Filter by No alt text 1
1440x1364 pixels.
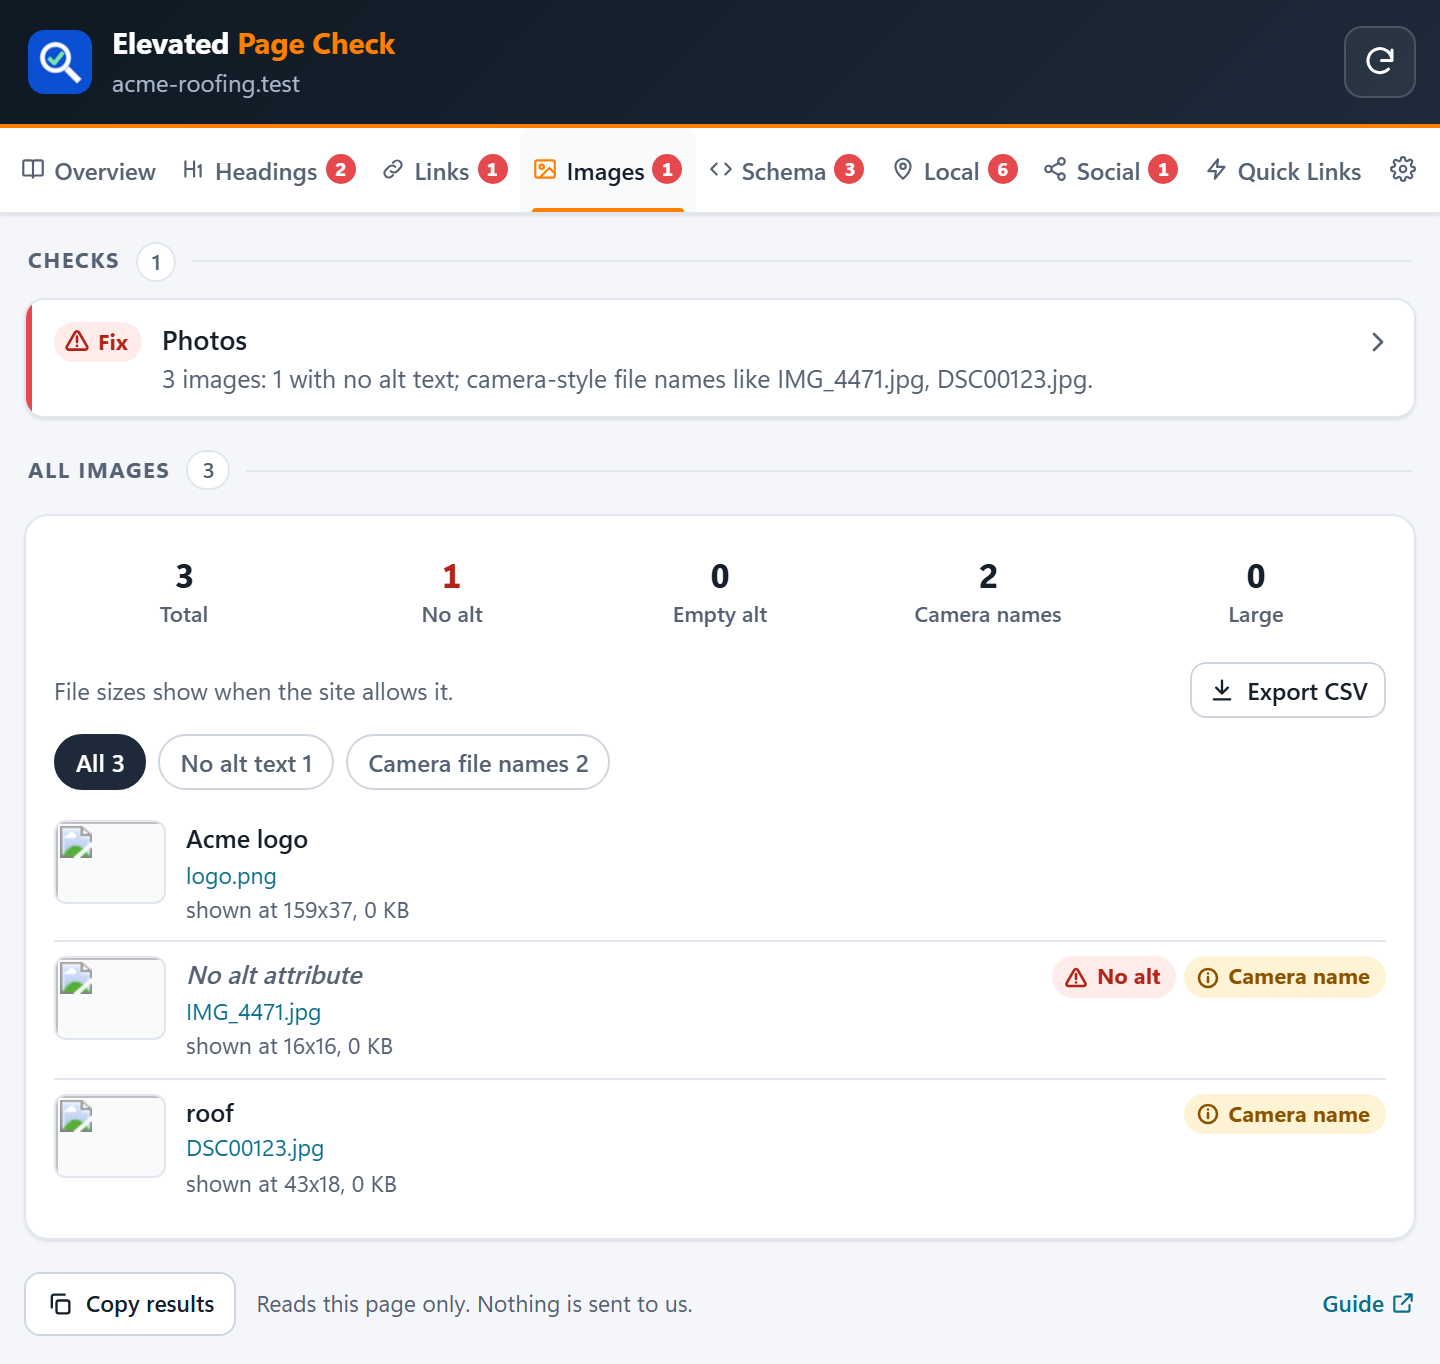246,763
